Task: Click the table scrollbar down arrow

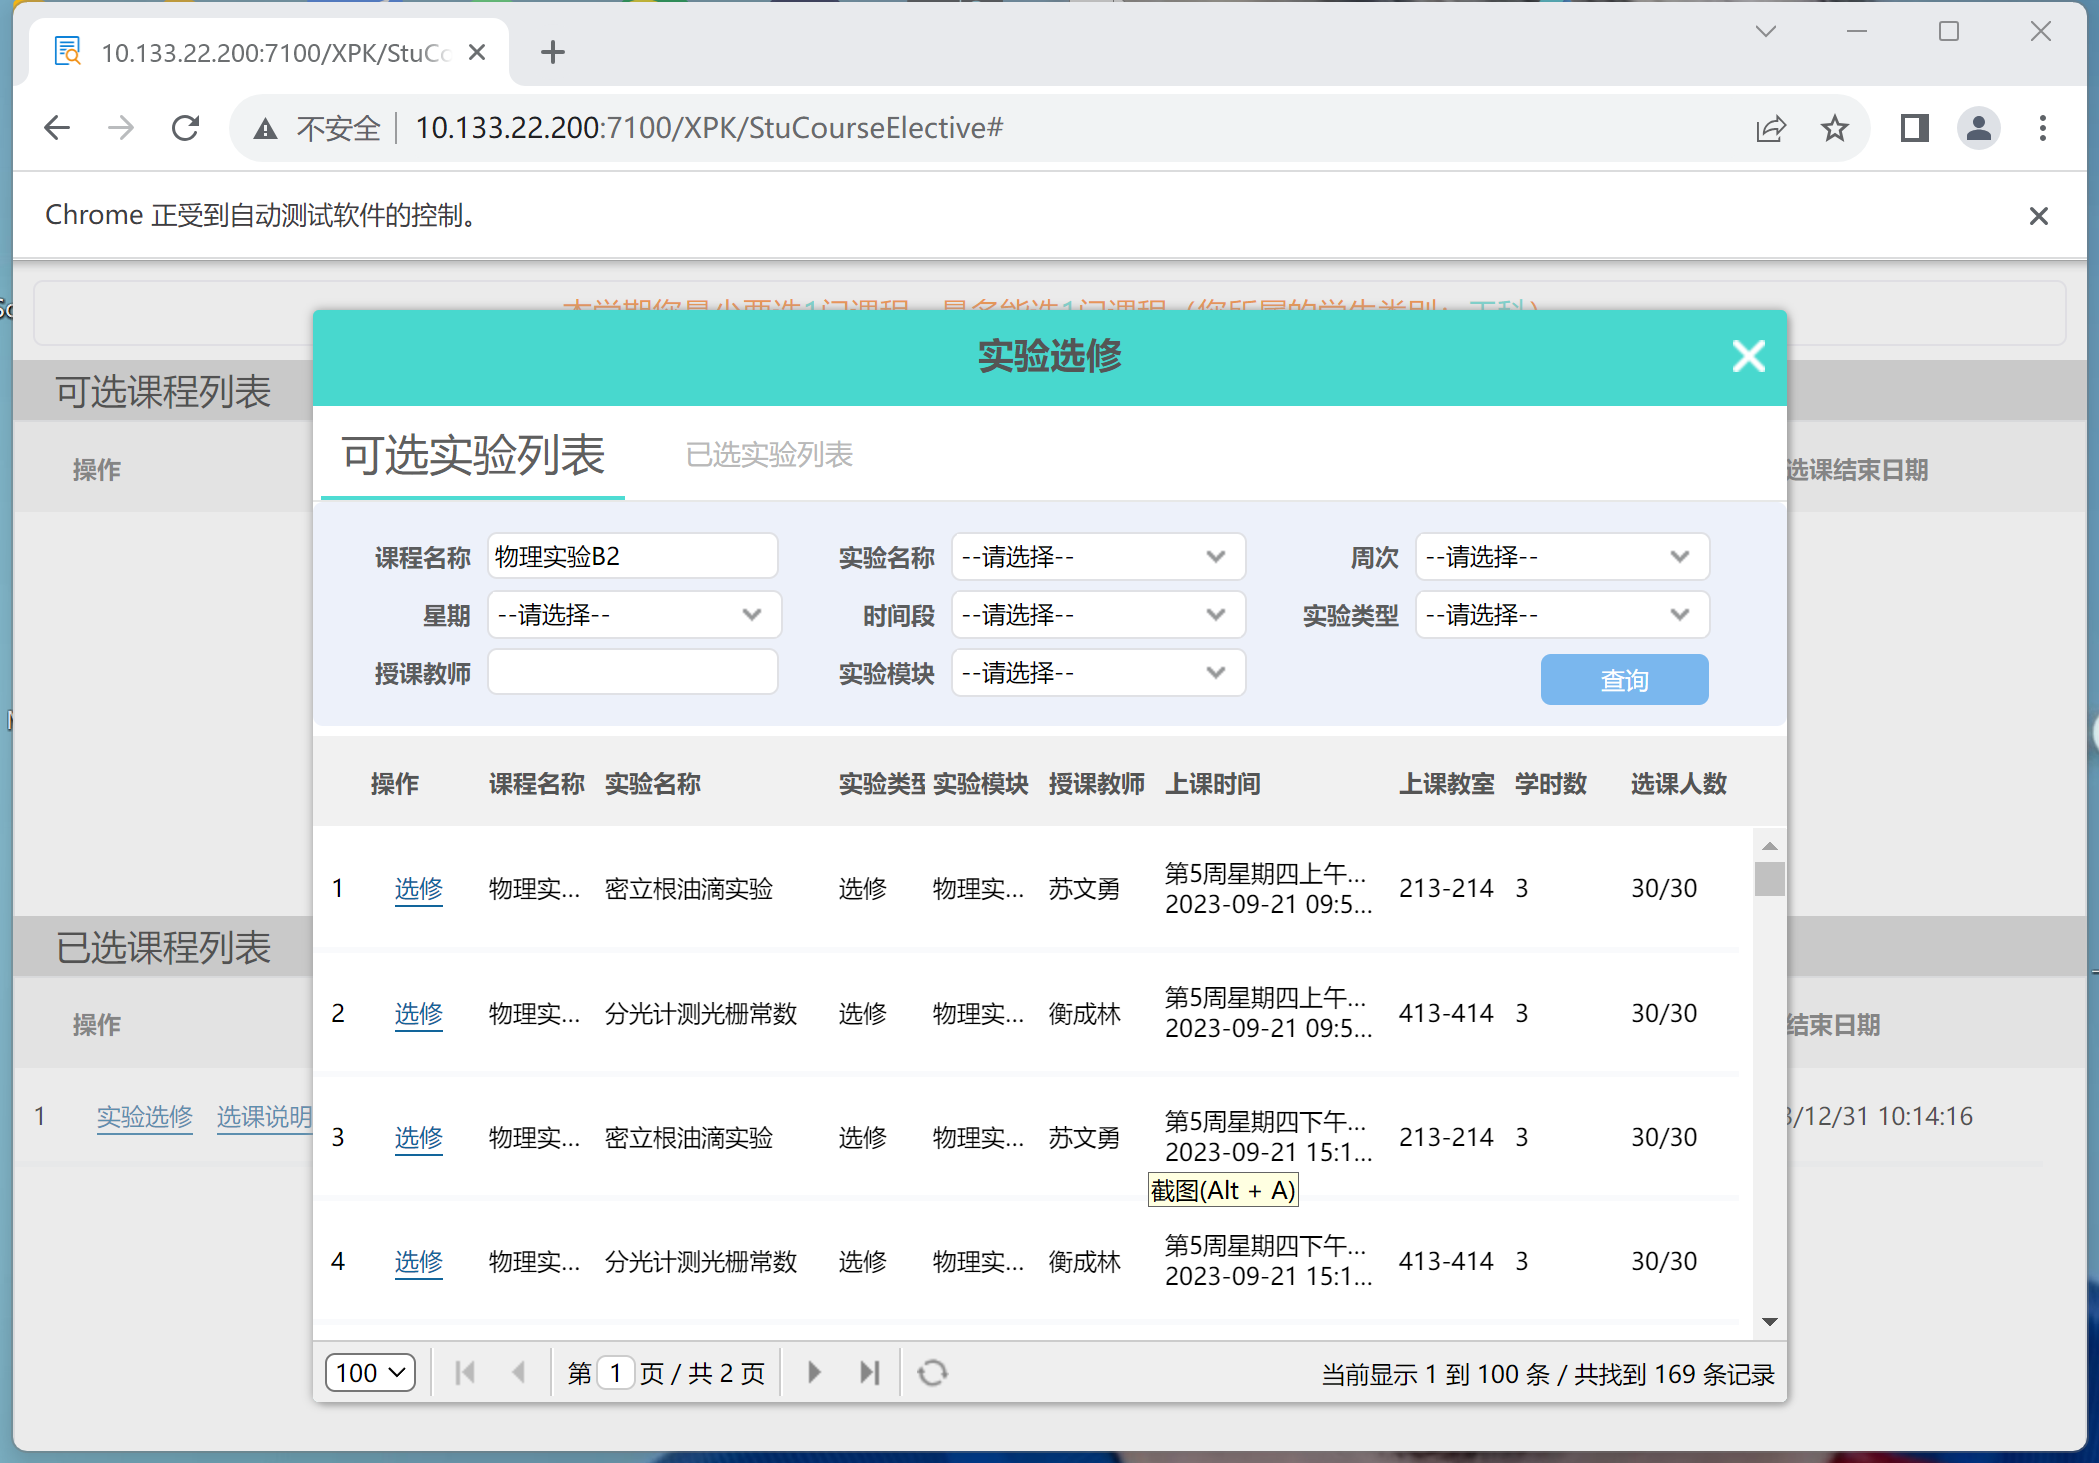Action: tap(1769, 1321)
